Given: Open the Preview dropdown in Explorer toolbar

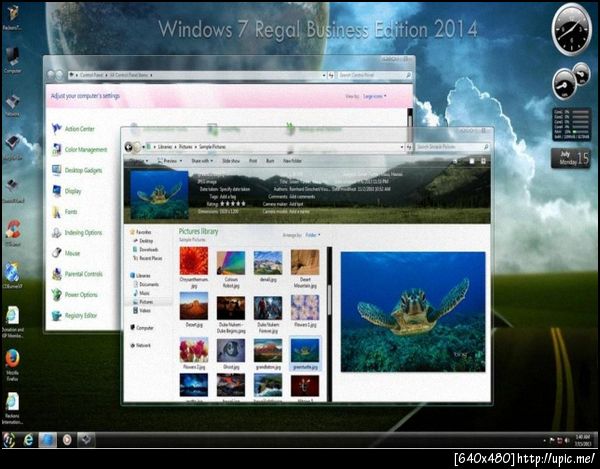Looking at the screenshot, I should coord(170,161).
